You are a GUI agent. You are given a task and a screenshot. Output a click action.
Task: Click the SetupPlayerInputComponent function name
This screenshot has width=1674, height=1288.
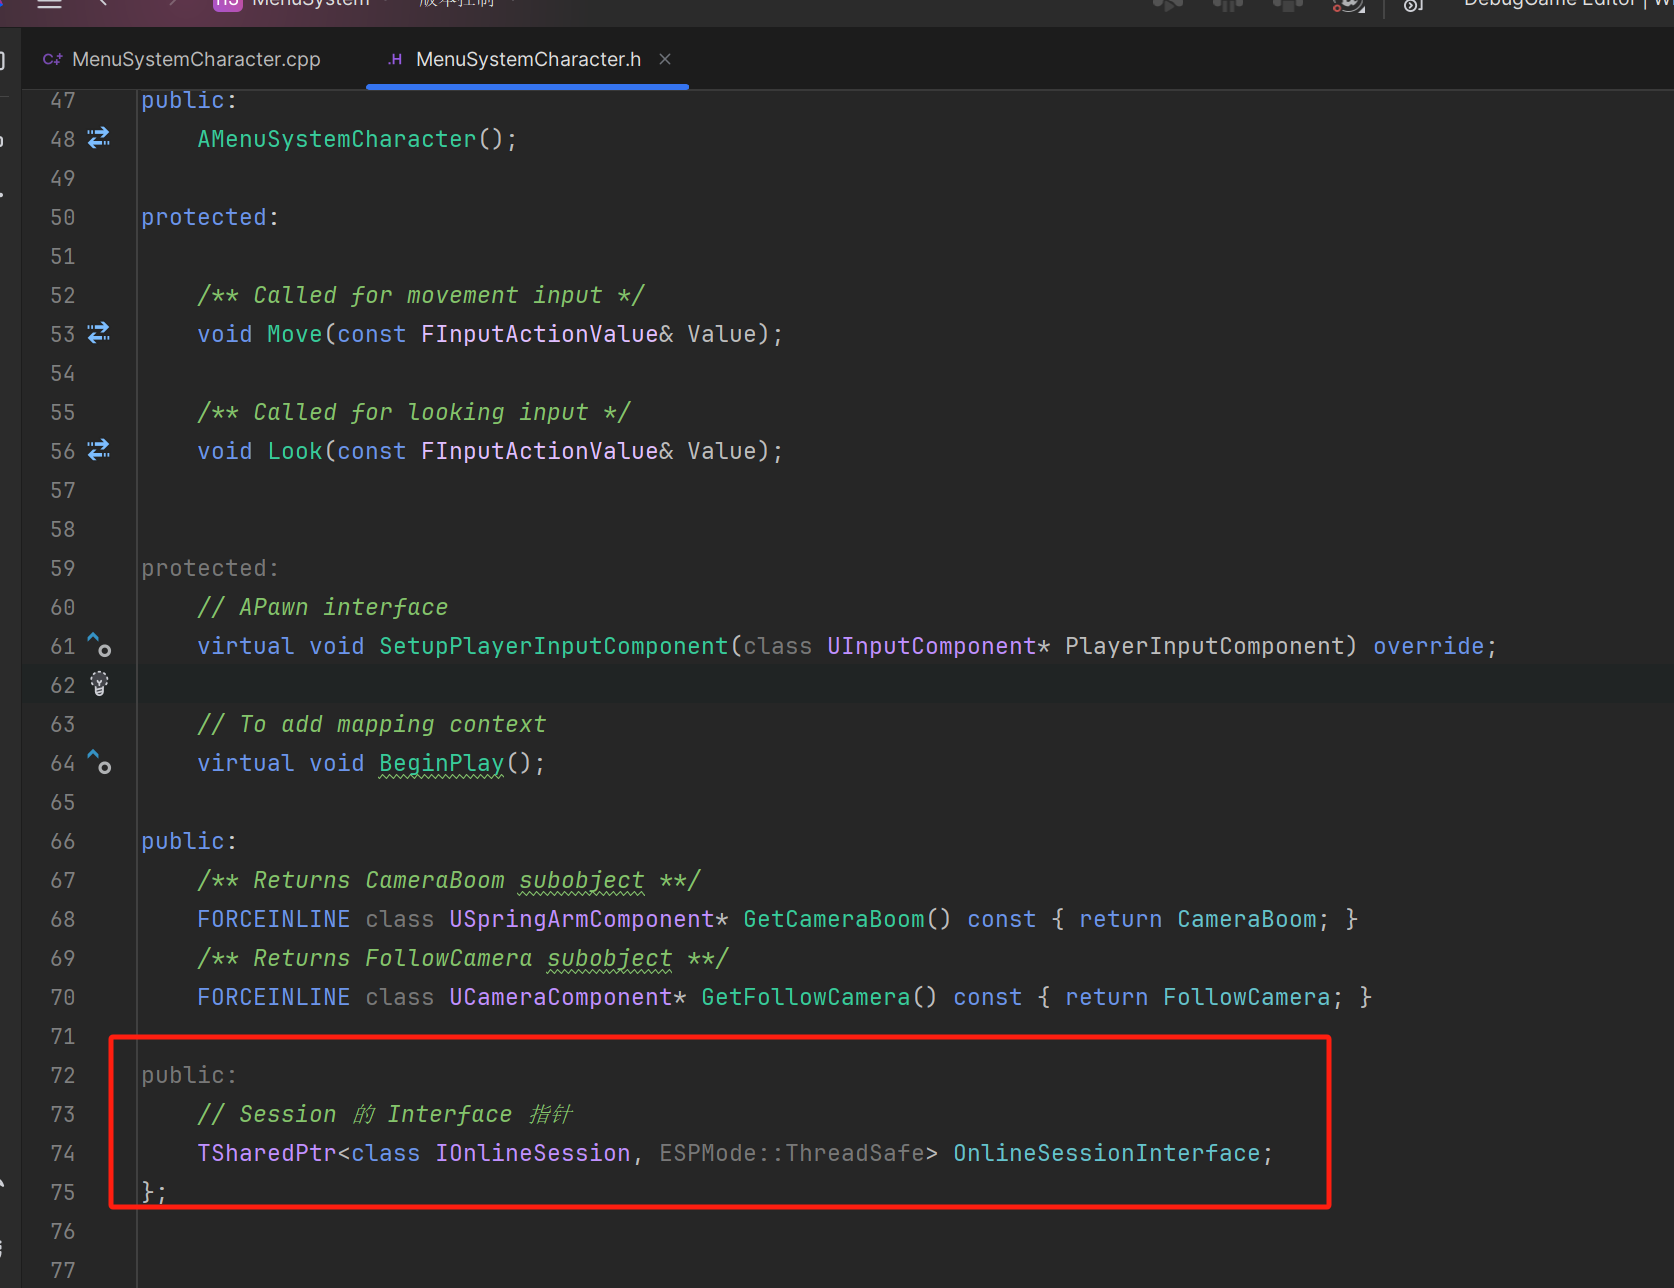point(554,646)
